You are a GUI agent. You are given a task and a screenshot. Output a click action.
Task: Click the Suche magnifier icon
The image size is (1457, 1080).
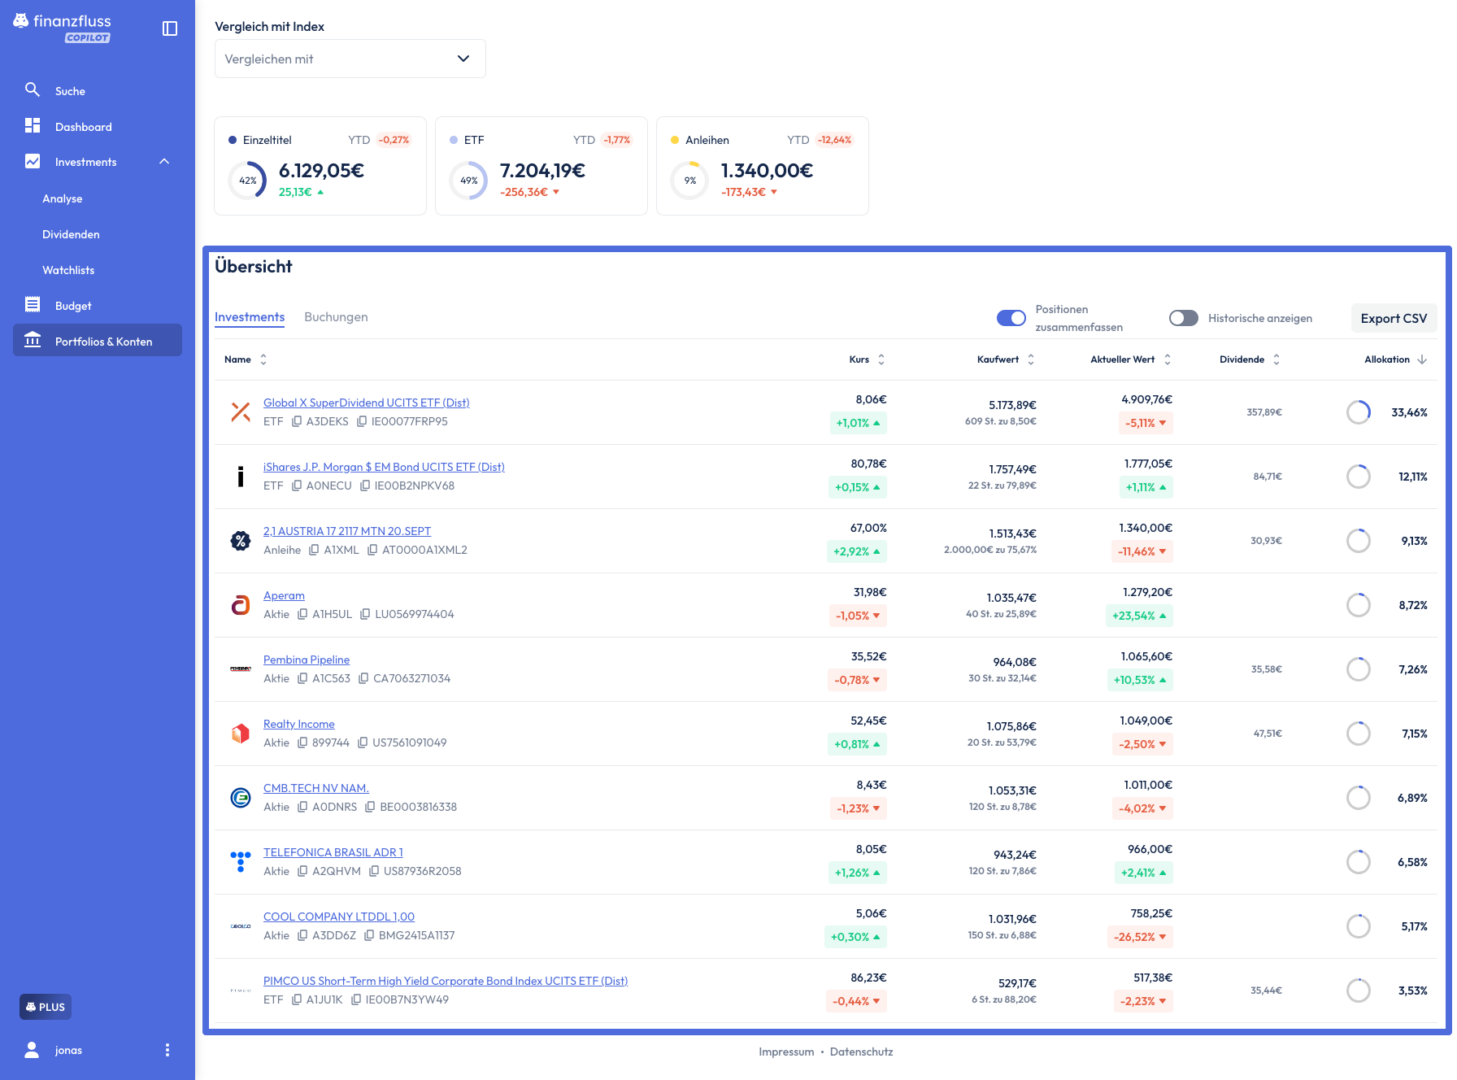[x=32, y=90]
